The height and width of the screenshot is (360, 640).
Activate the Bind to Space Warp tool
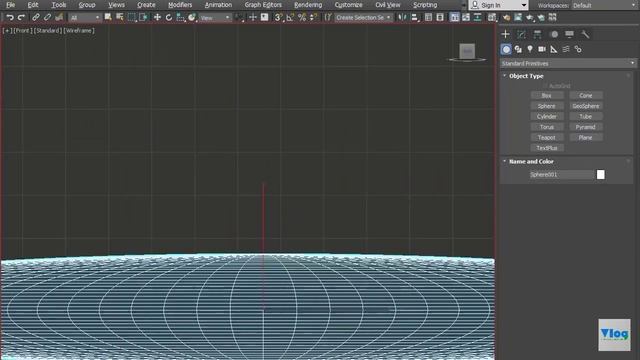point(59,18)
